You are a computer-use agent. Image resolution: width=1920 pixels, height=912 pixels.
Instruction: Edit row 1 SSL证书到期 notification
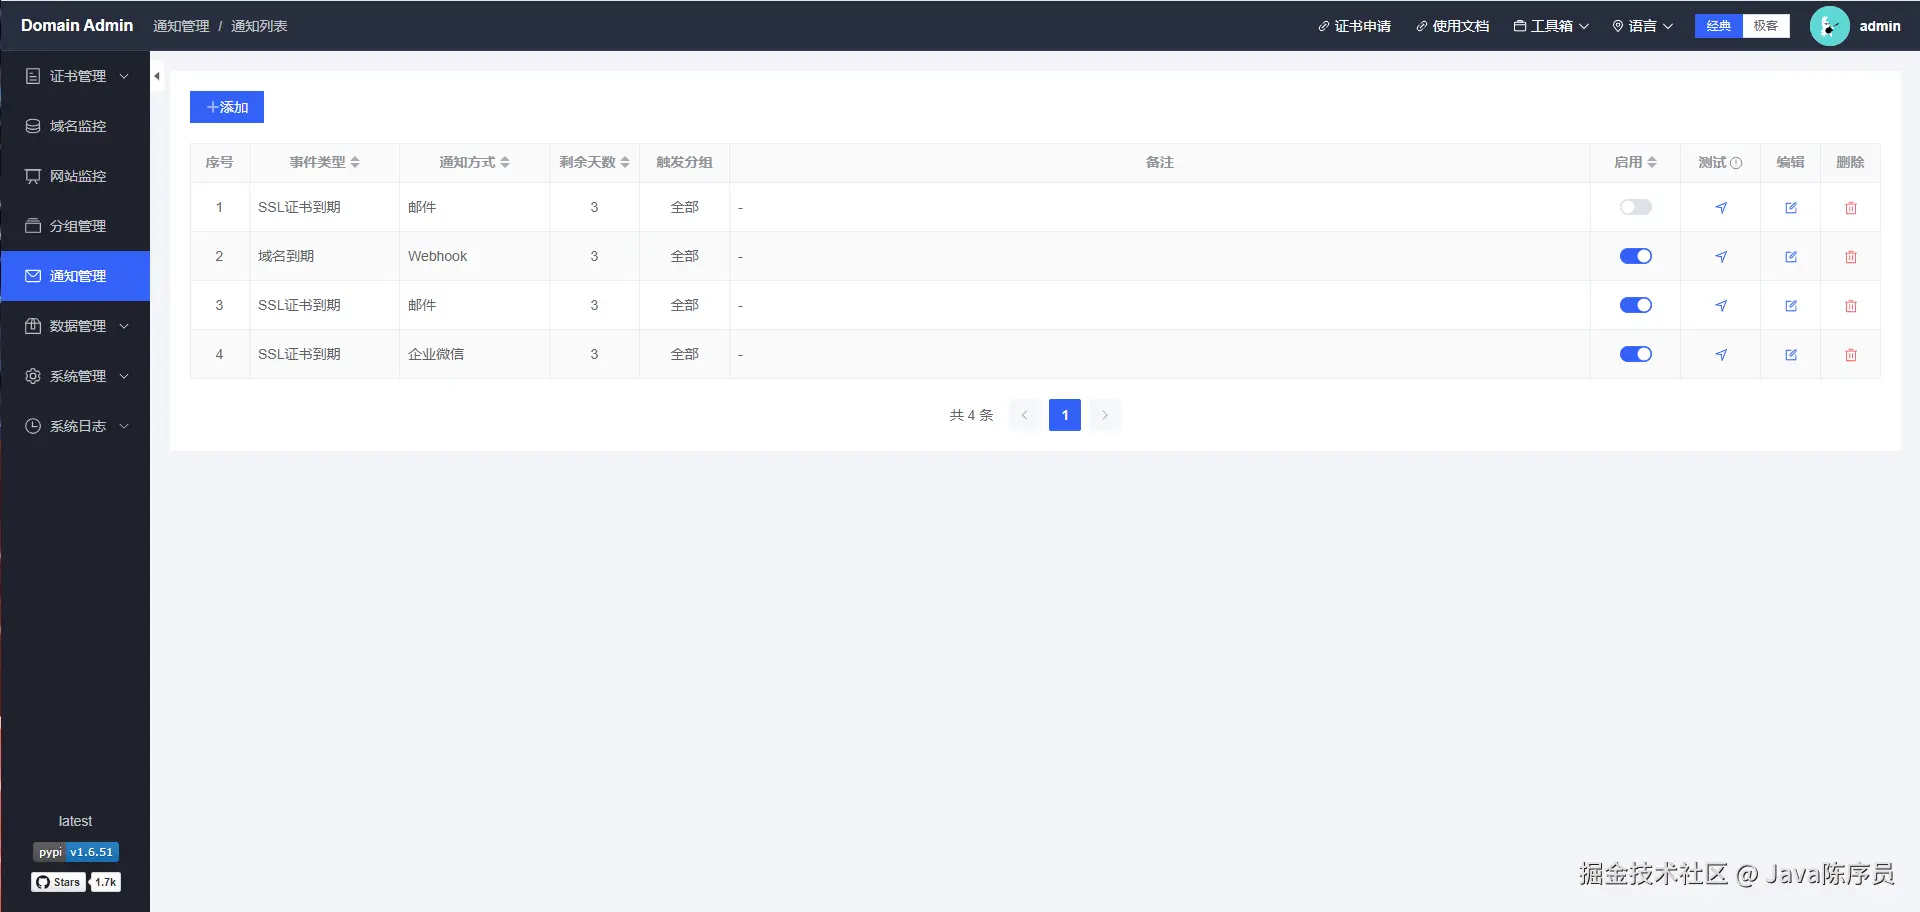(1791, 208)
